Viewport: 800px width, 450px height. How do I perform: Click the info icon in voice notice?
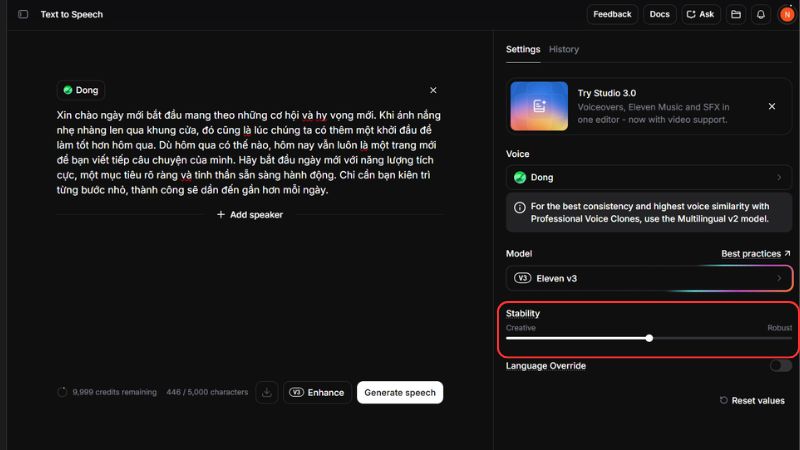(519, 208)
